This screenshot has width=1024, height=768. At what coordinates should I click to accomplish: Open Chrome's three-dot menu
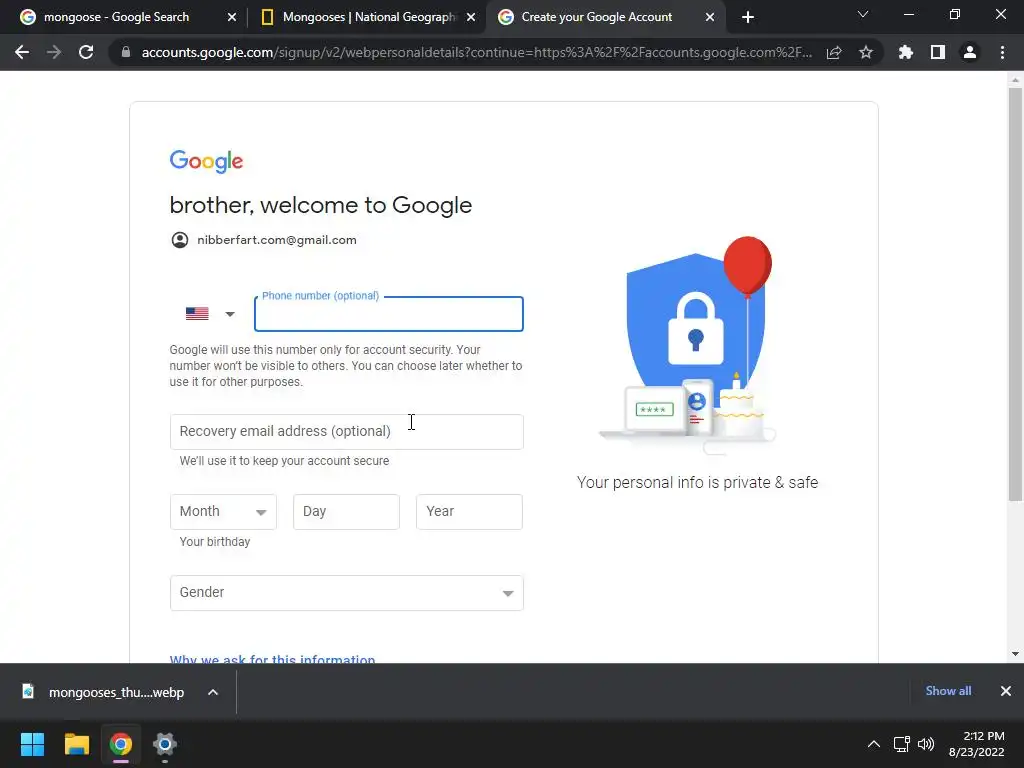point(1002,52)
